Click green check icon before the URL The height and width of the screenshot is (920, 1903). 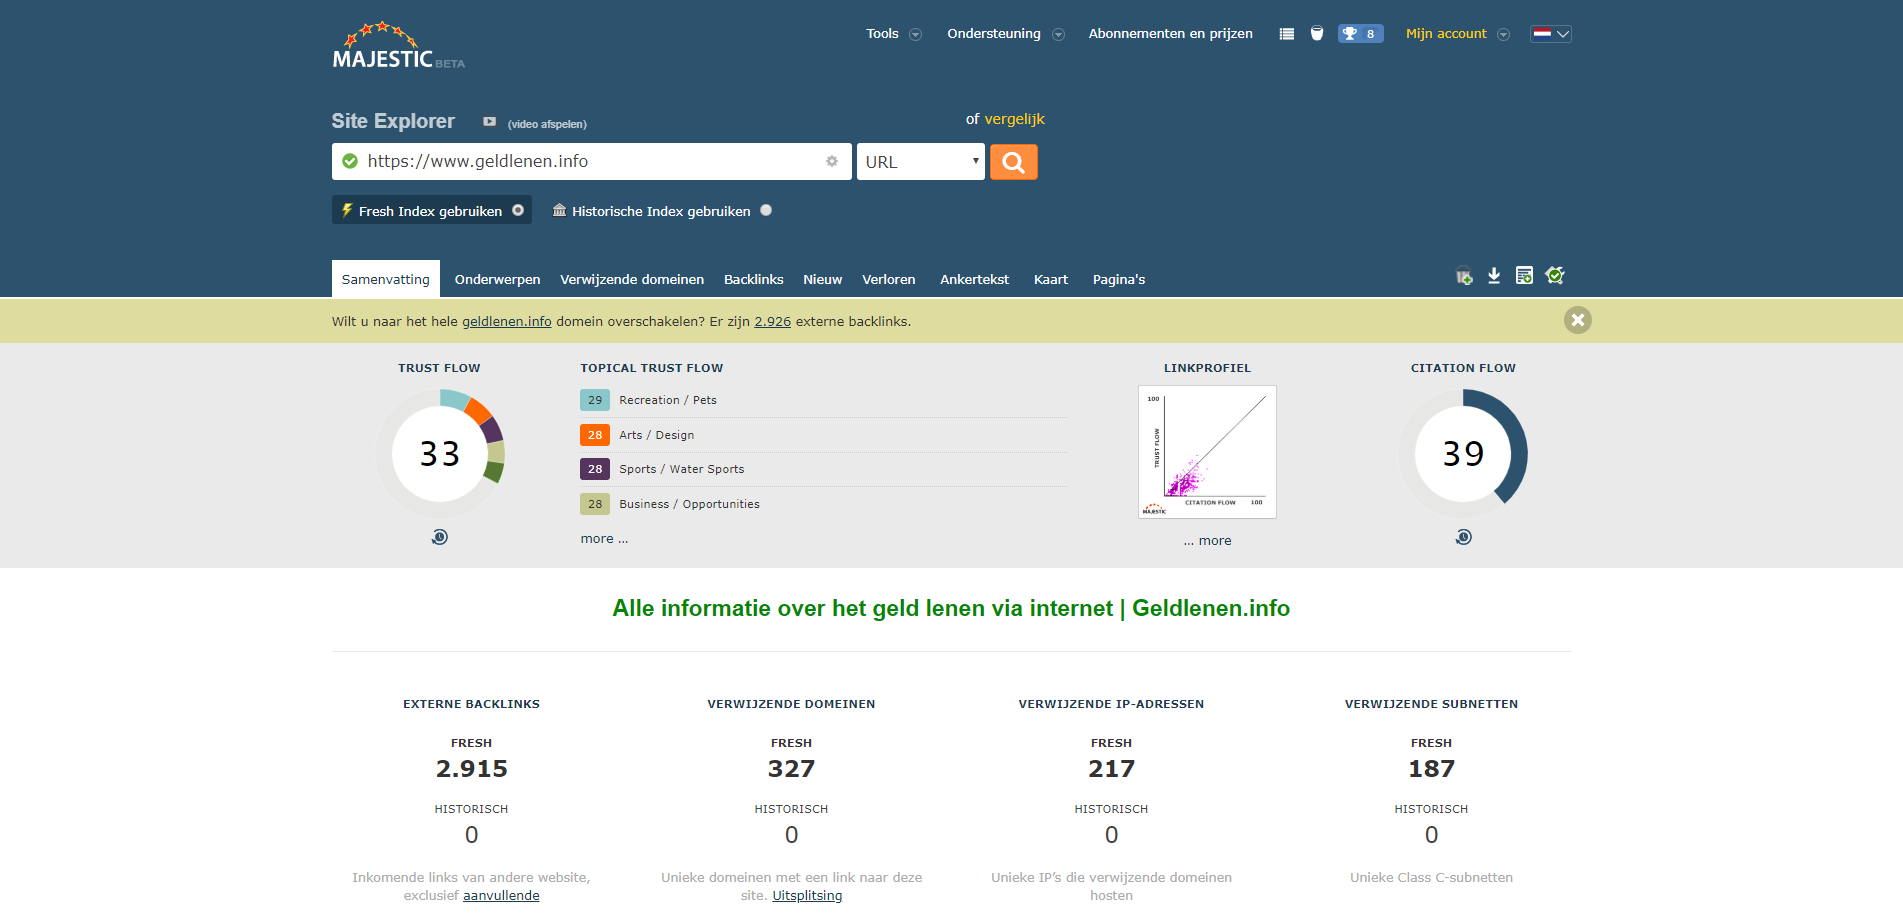pos(350,161)
